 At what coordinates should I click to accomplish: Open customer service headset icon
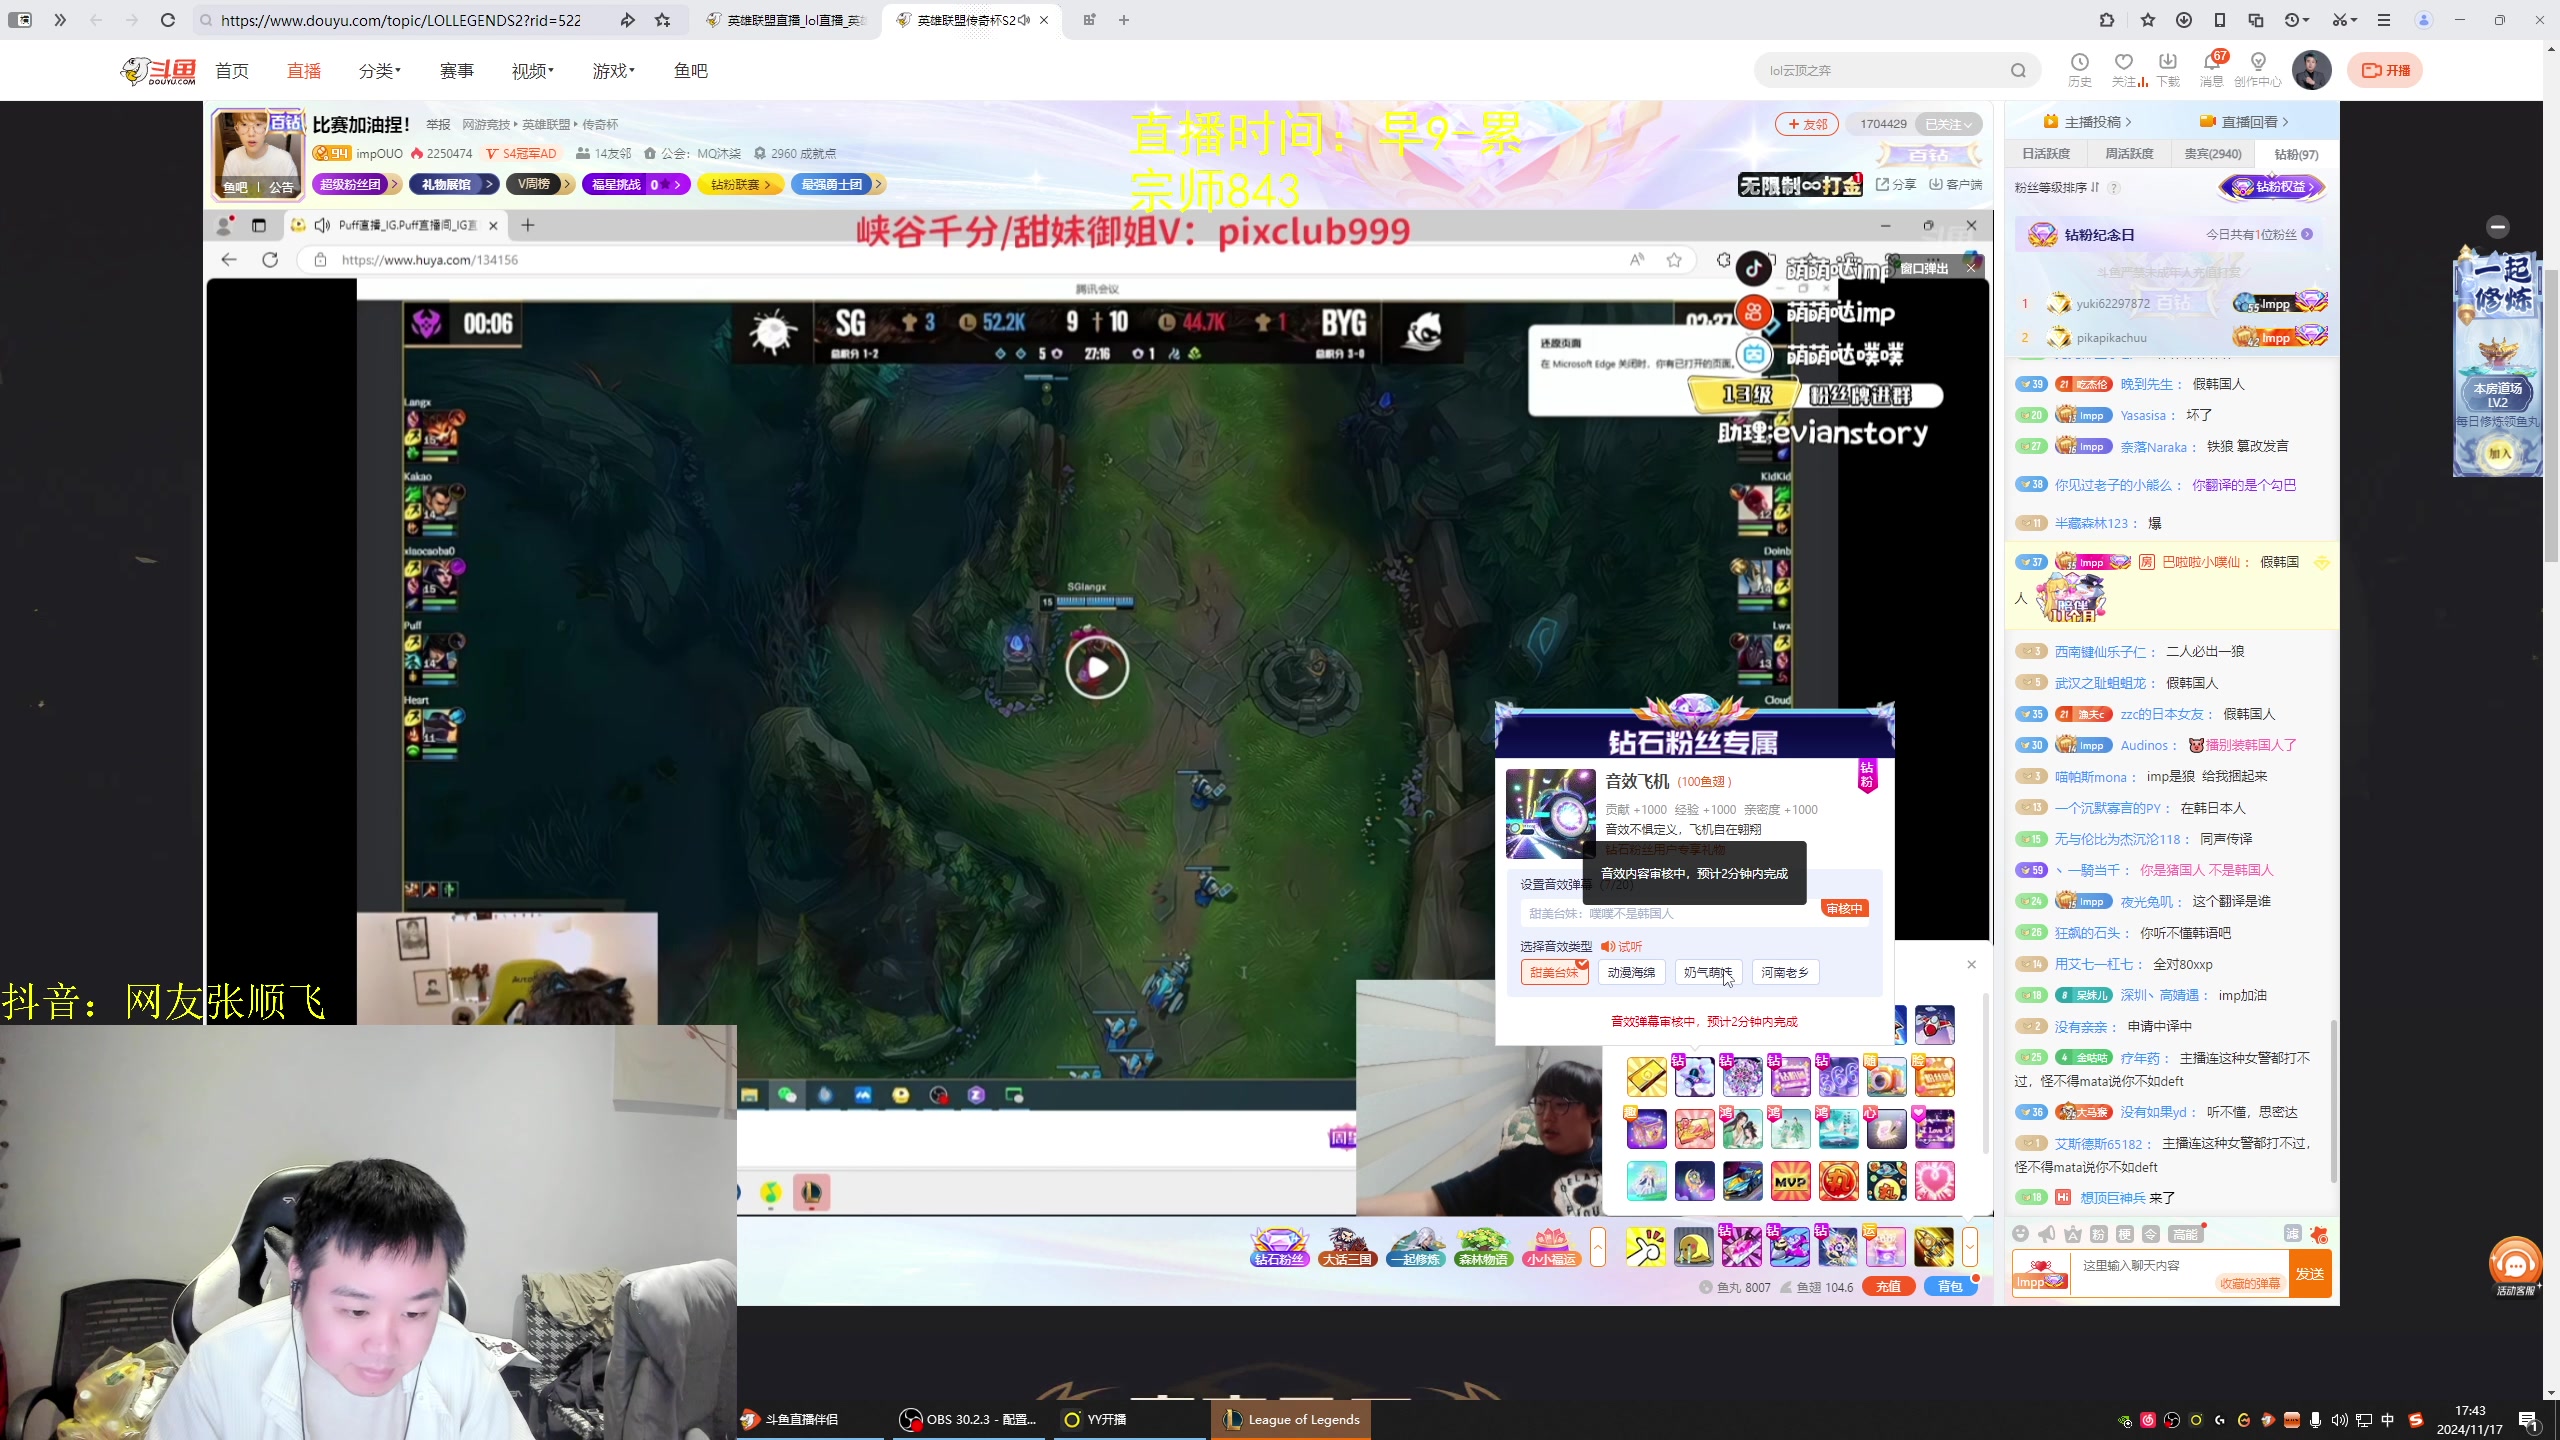(x=2515, y=1266)
